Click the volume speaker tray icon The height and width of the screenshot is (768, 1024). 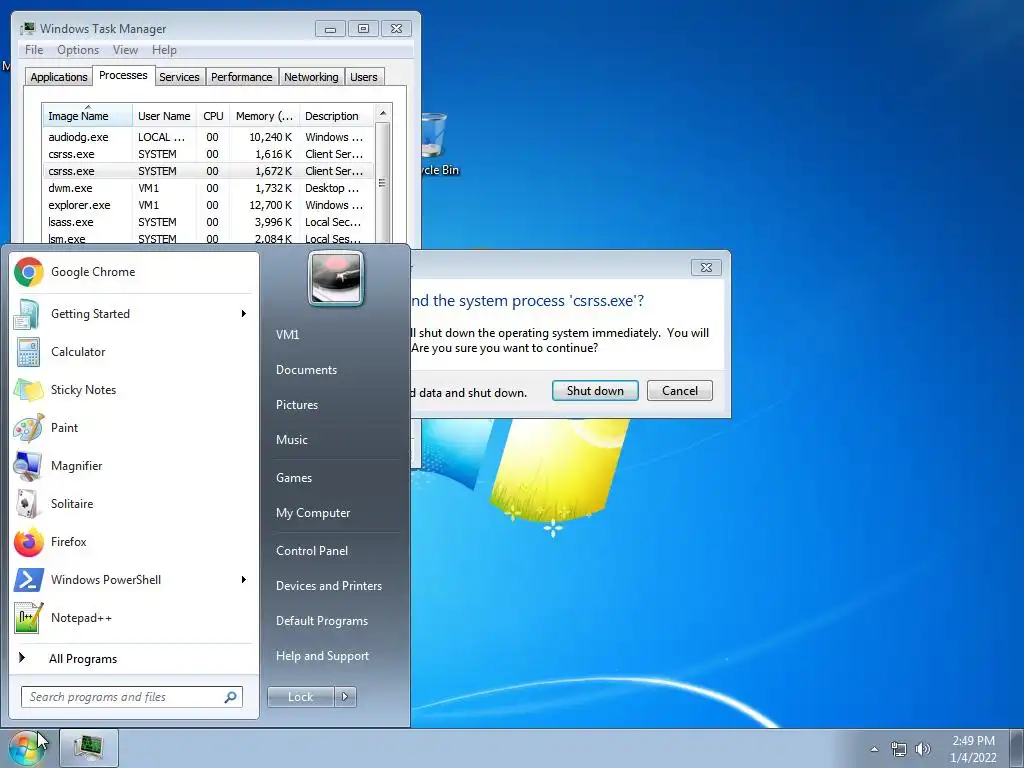(x=922, y=749)
